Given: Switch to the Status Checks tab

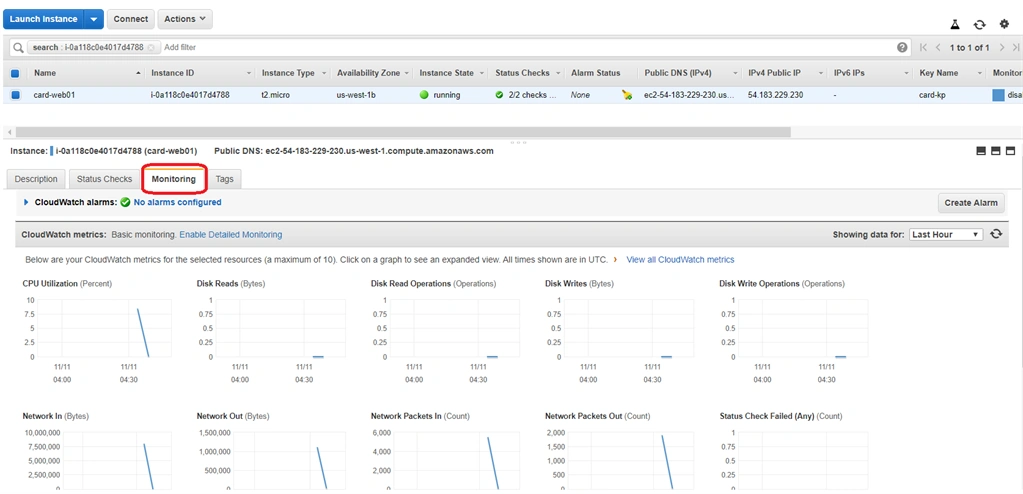Looking at the screenshot, I should click(x=104, y=179).
